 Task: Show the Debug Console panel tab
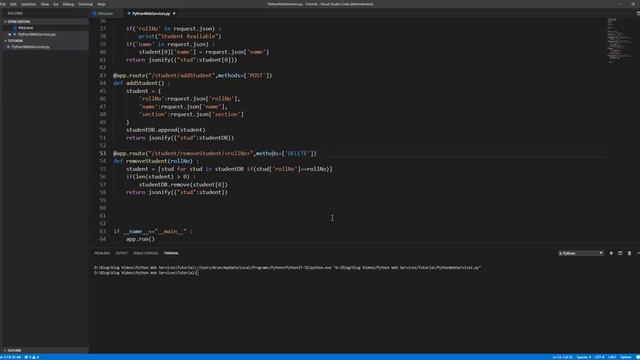coord(145,253)
